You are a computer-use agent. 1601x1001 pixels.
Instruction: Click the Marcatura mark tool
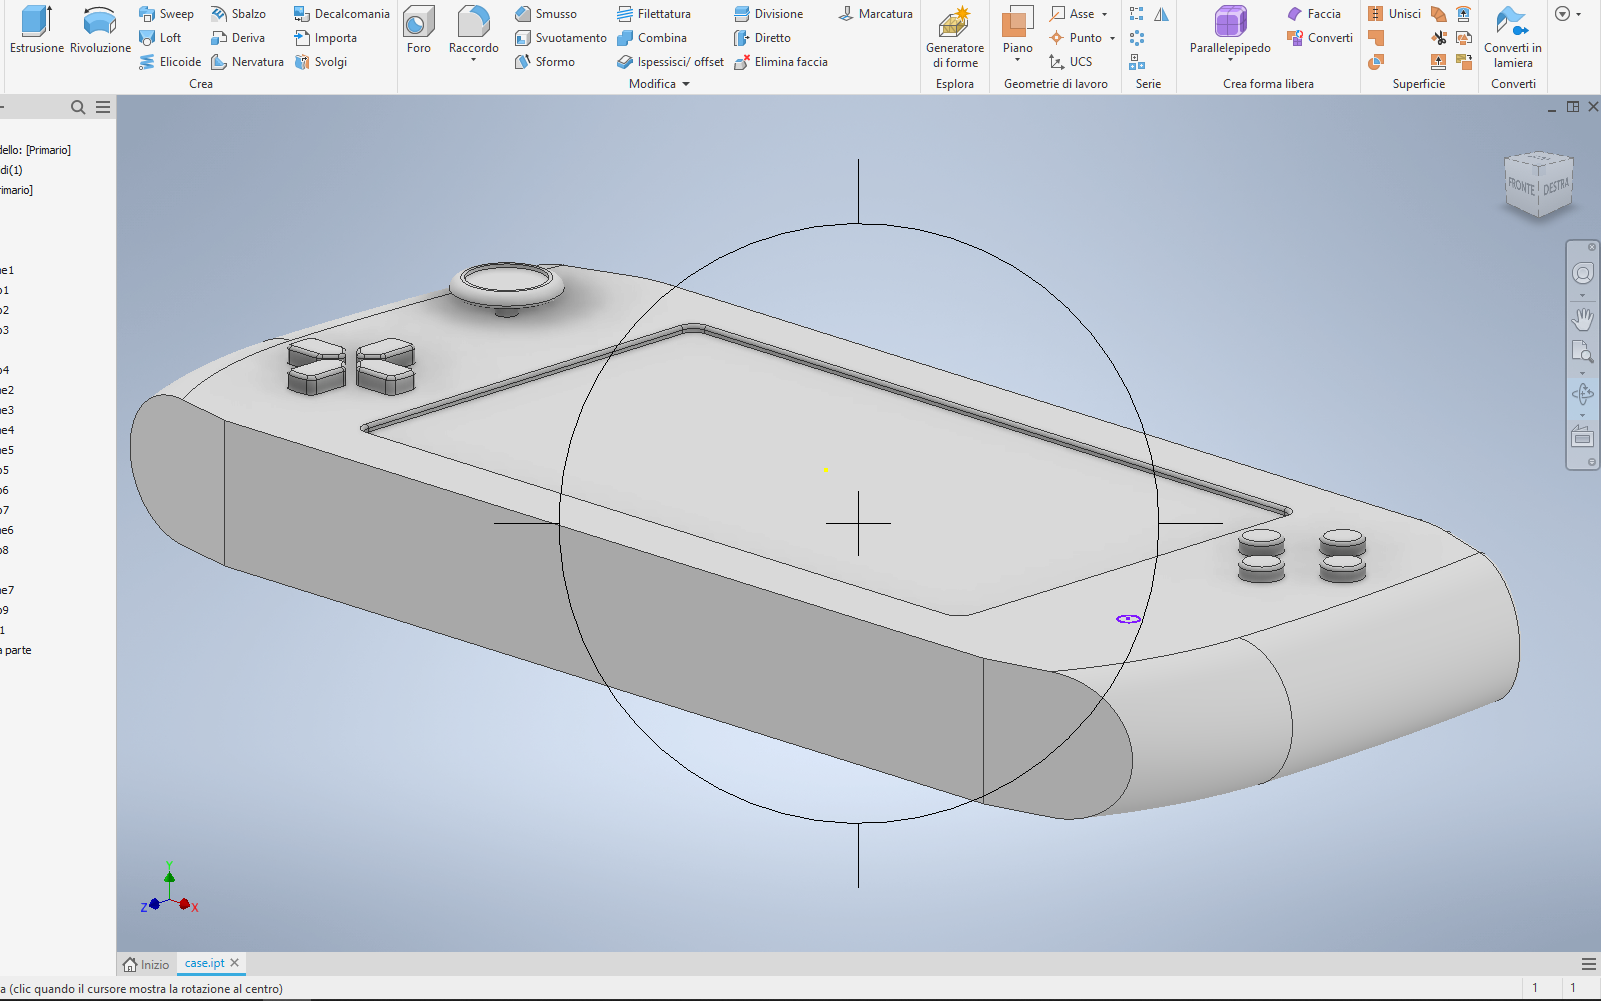click(875, 14)
